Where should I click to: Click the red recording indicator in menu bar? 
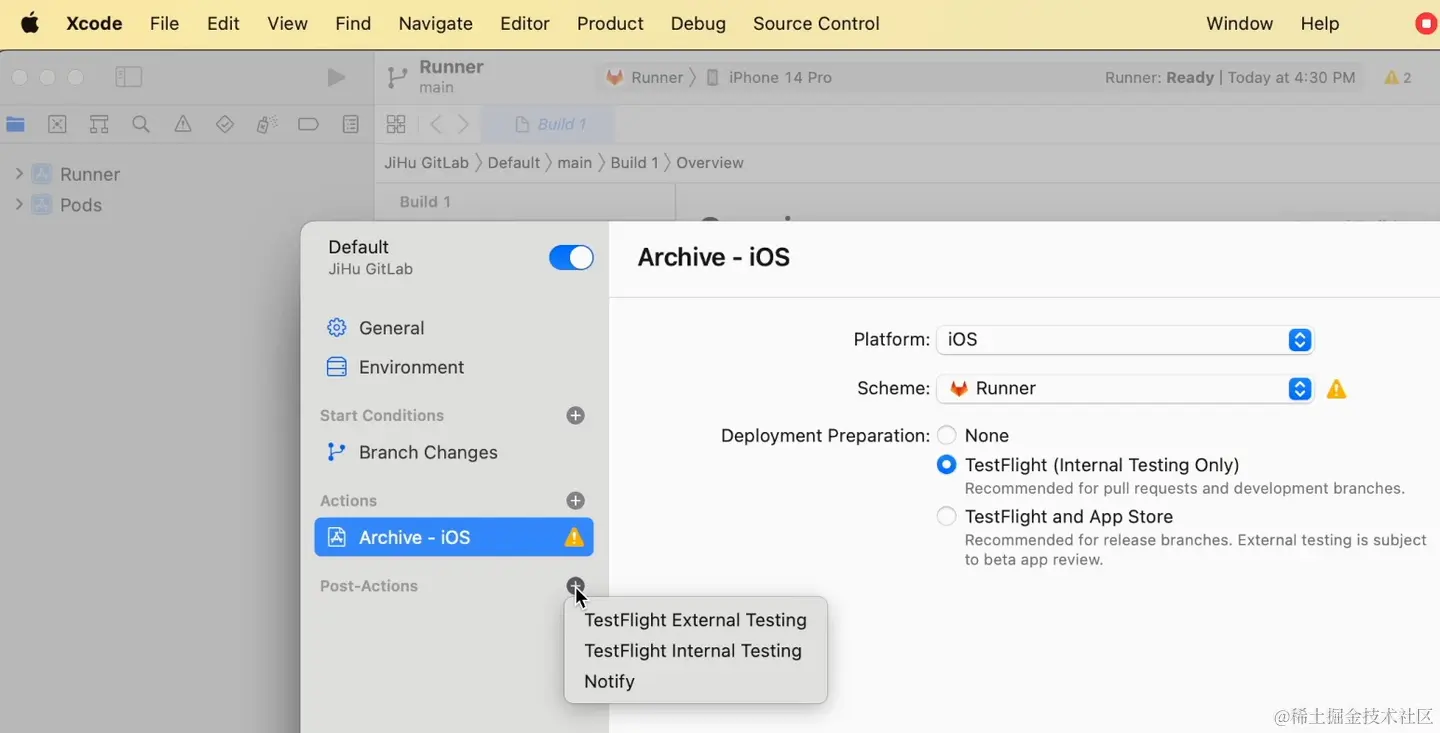(1427, 24)
